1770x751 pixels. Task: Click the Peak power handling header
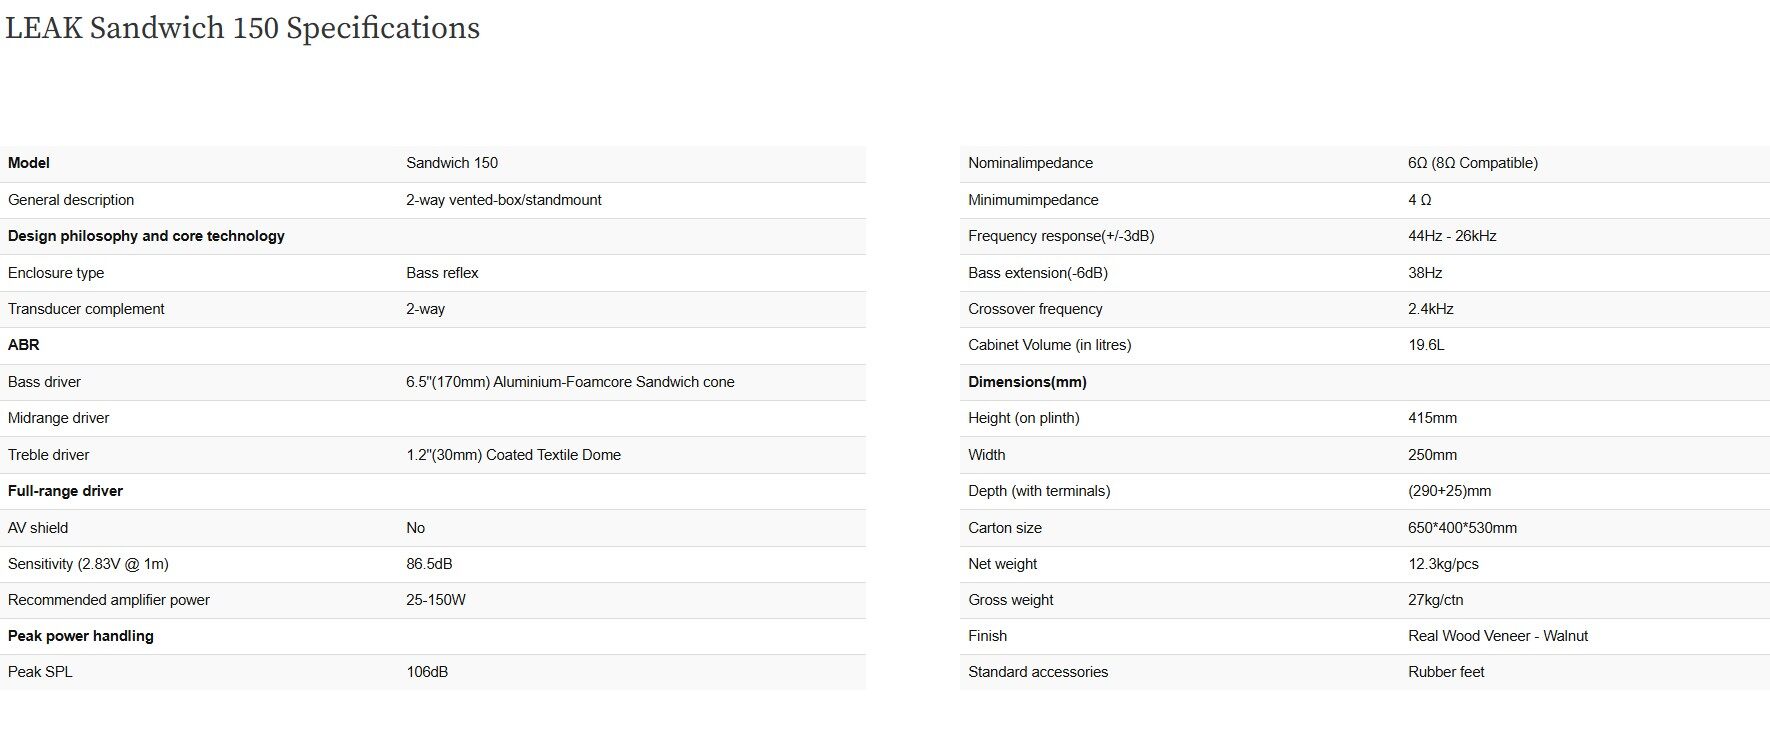(x=81, y=636)
